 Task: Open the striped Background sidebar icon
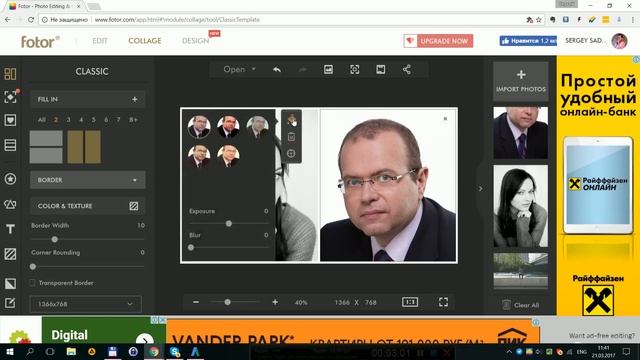(10, 254)
